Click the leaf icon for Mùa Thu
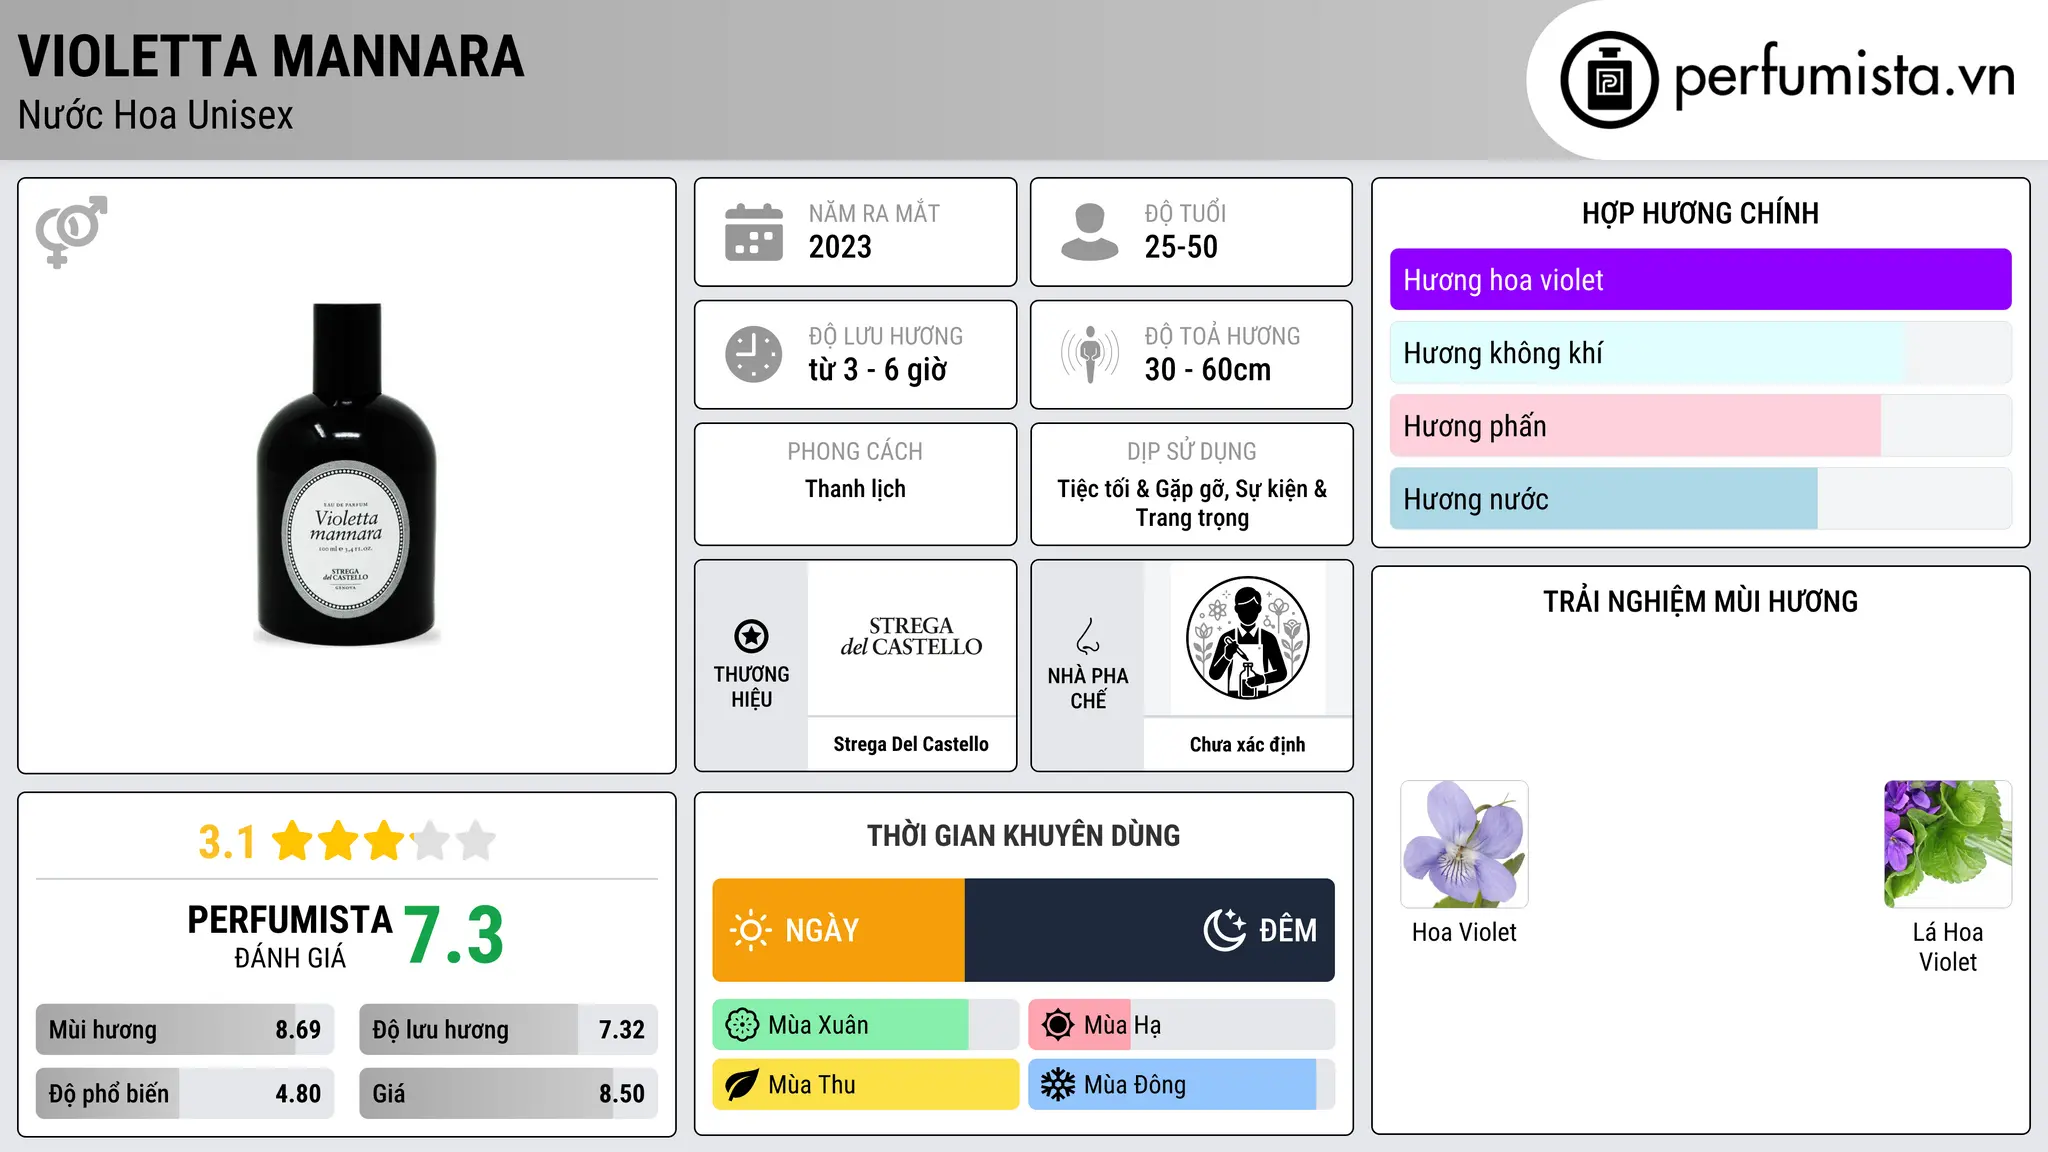This screenshot has height=1152, width=2048. [x=742, y=1085]
